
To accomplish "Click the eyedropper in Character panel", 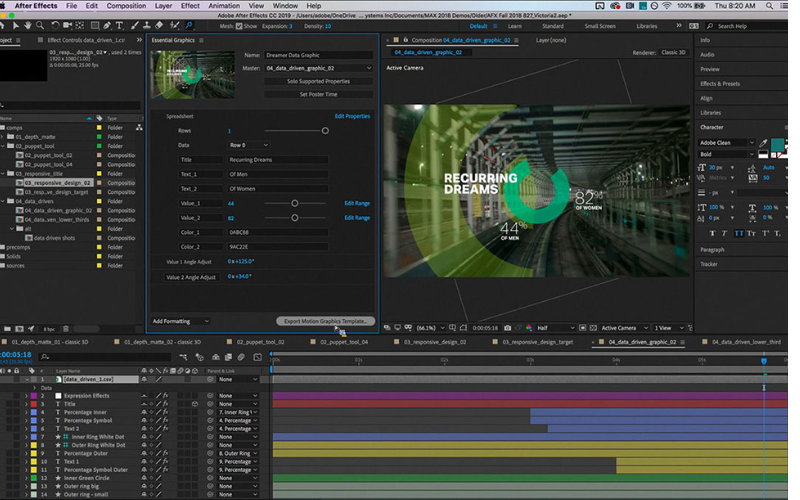I will coord(763,144).
